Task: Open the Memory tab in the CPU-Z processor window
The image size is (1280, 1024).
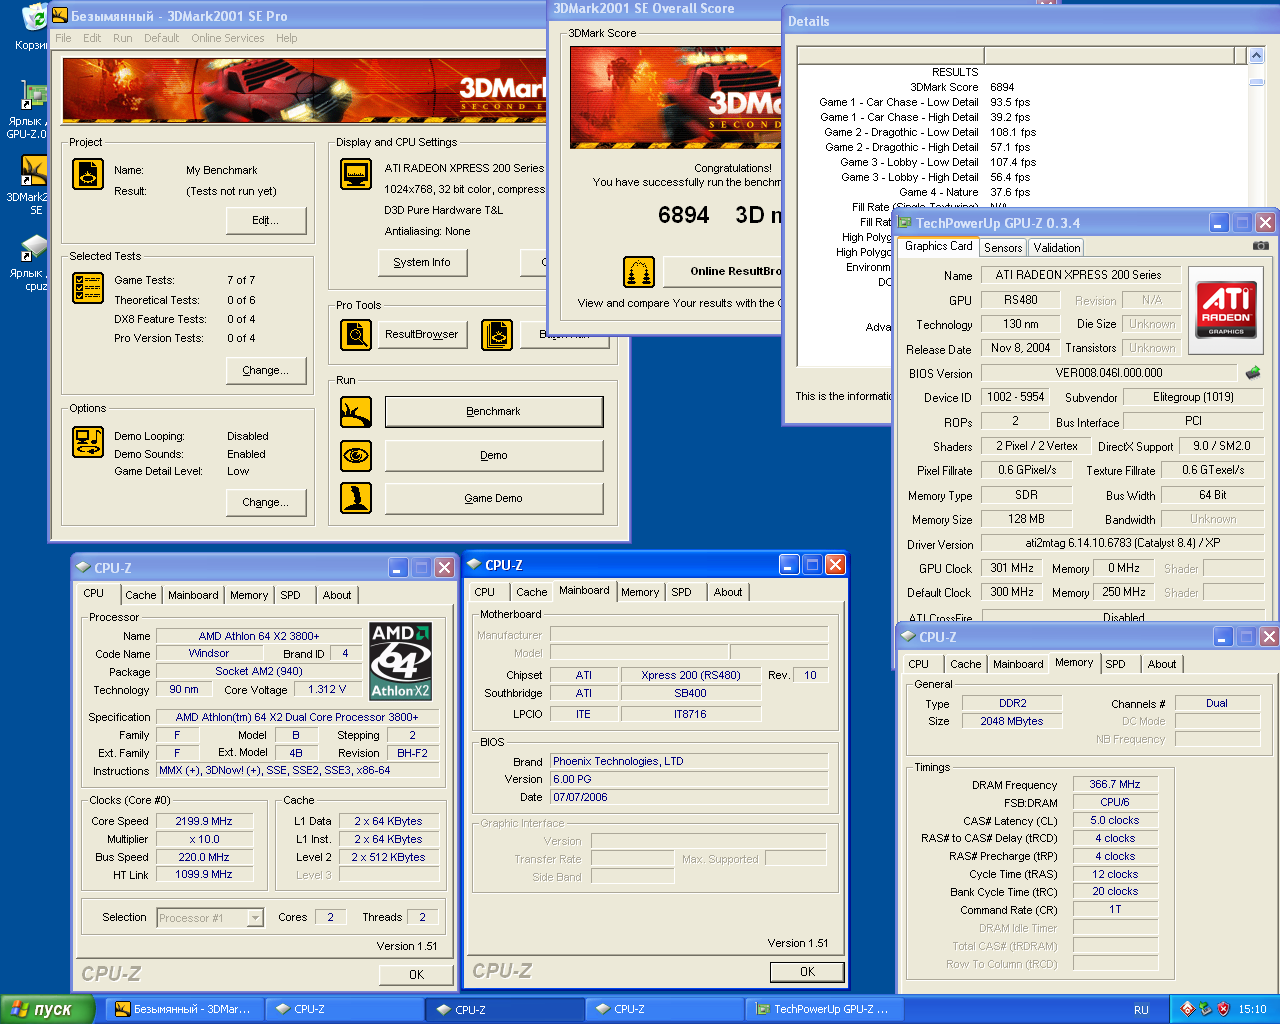Action: tap(249, 595)
